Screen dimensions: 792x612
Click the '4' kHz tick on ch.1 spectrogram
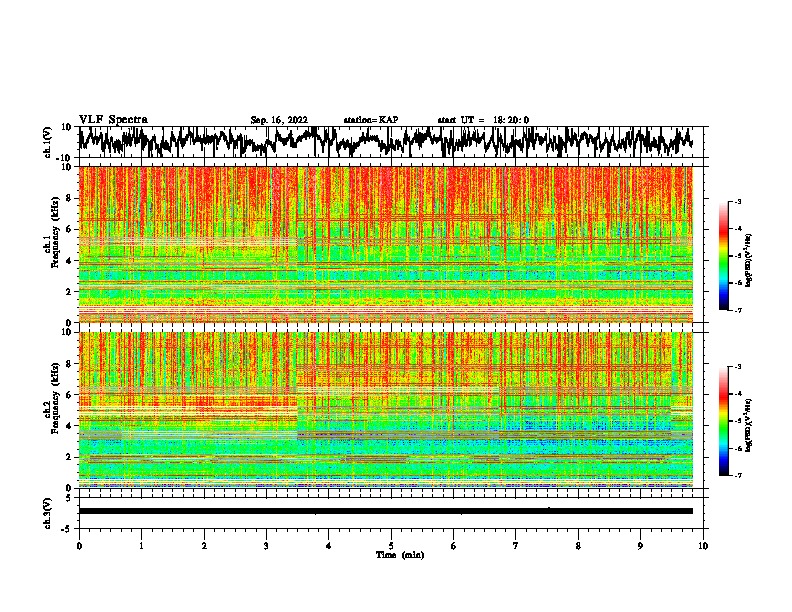(x=69, y=261)
